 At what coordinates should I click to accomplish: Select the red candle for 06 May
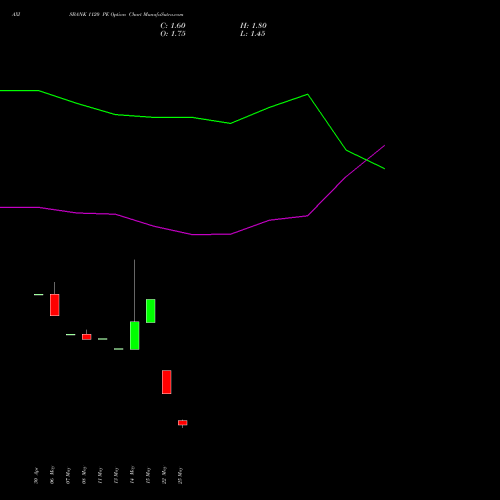(55, 305)
